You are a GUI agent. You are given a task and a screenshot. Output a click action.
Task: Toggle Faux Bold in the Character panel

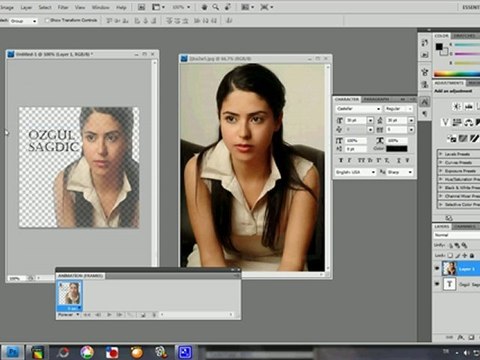coord(341,160)
